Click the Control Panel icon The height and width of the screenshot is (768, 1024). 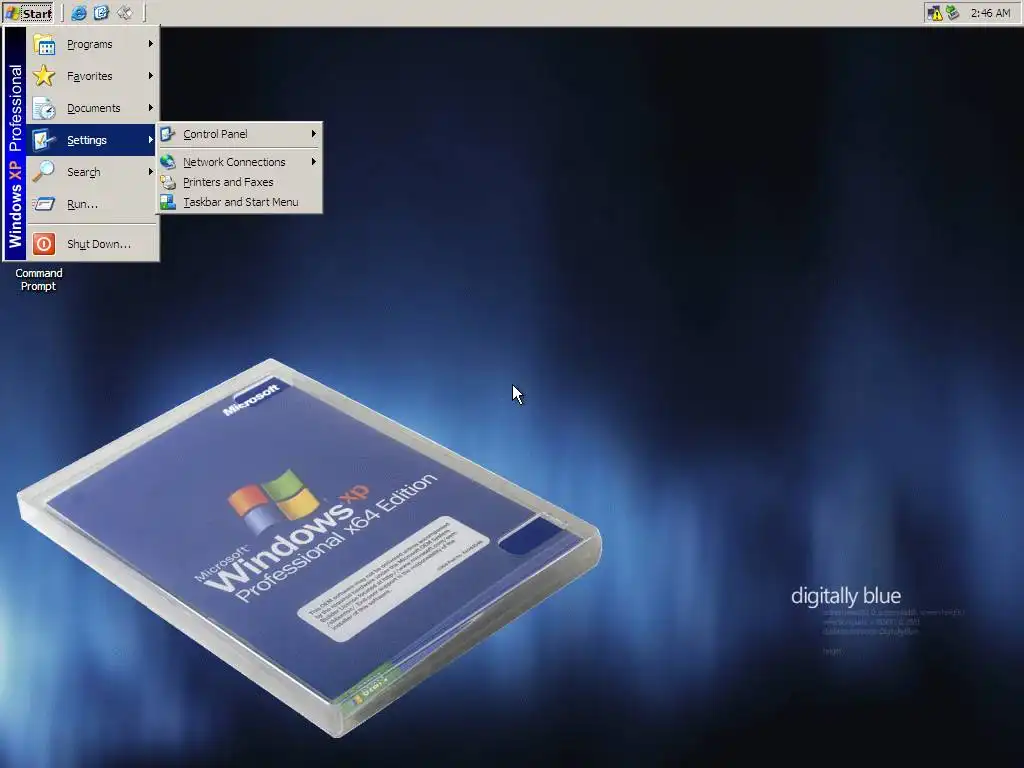tap(168, 134)
